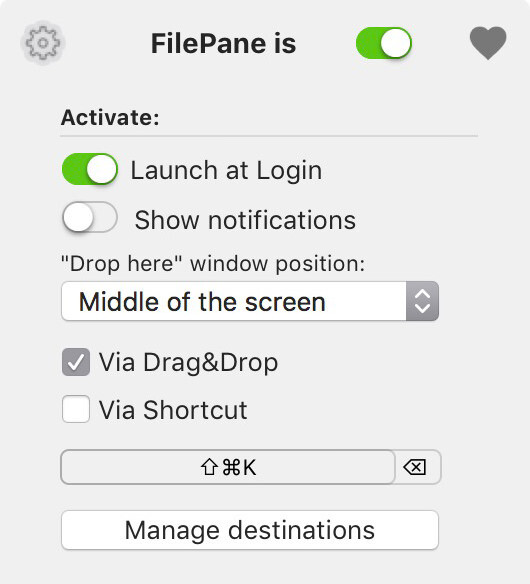Click the '"Drop here" window position' label
Viewport: 530px width, 584px height.
tap(213, 264)
